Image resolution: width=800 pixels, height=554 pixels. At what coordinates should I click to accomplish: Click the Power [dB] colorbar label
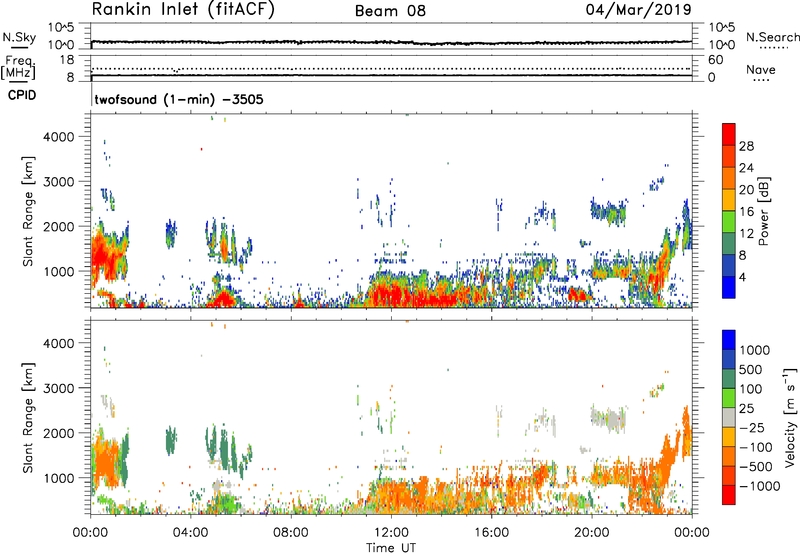[x=763, y=211]
